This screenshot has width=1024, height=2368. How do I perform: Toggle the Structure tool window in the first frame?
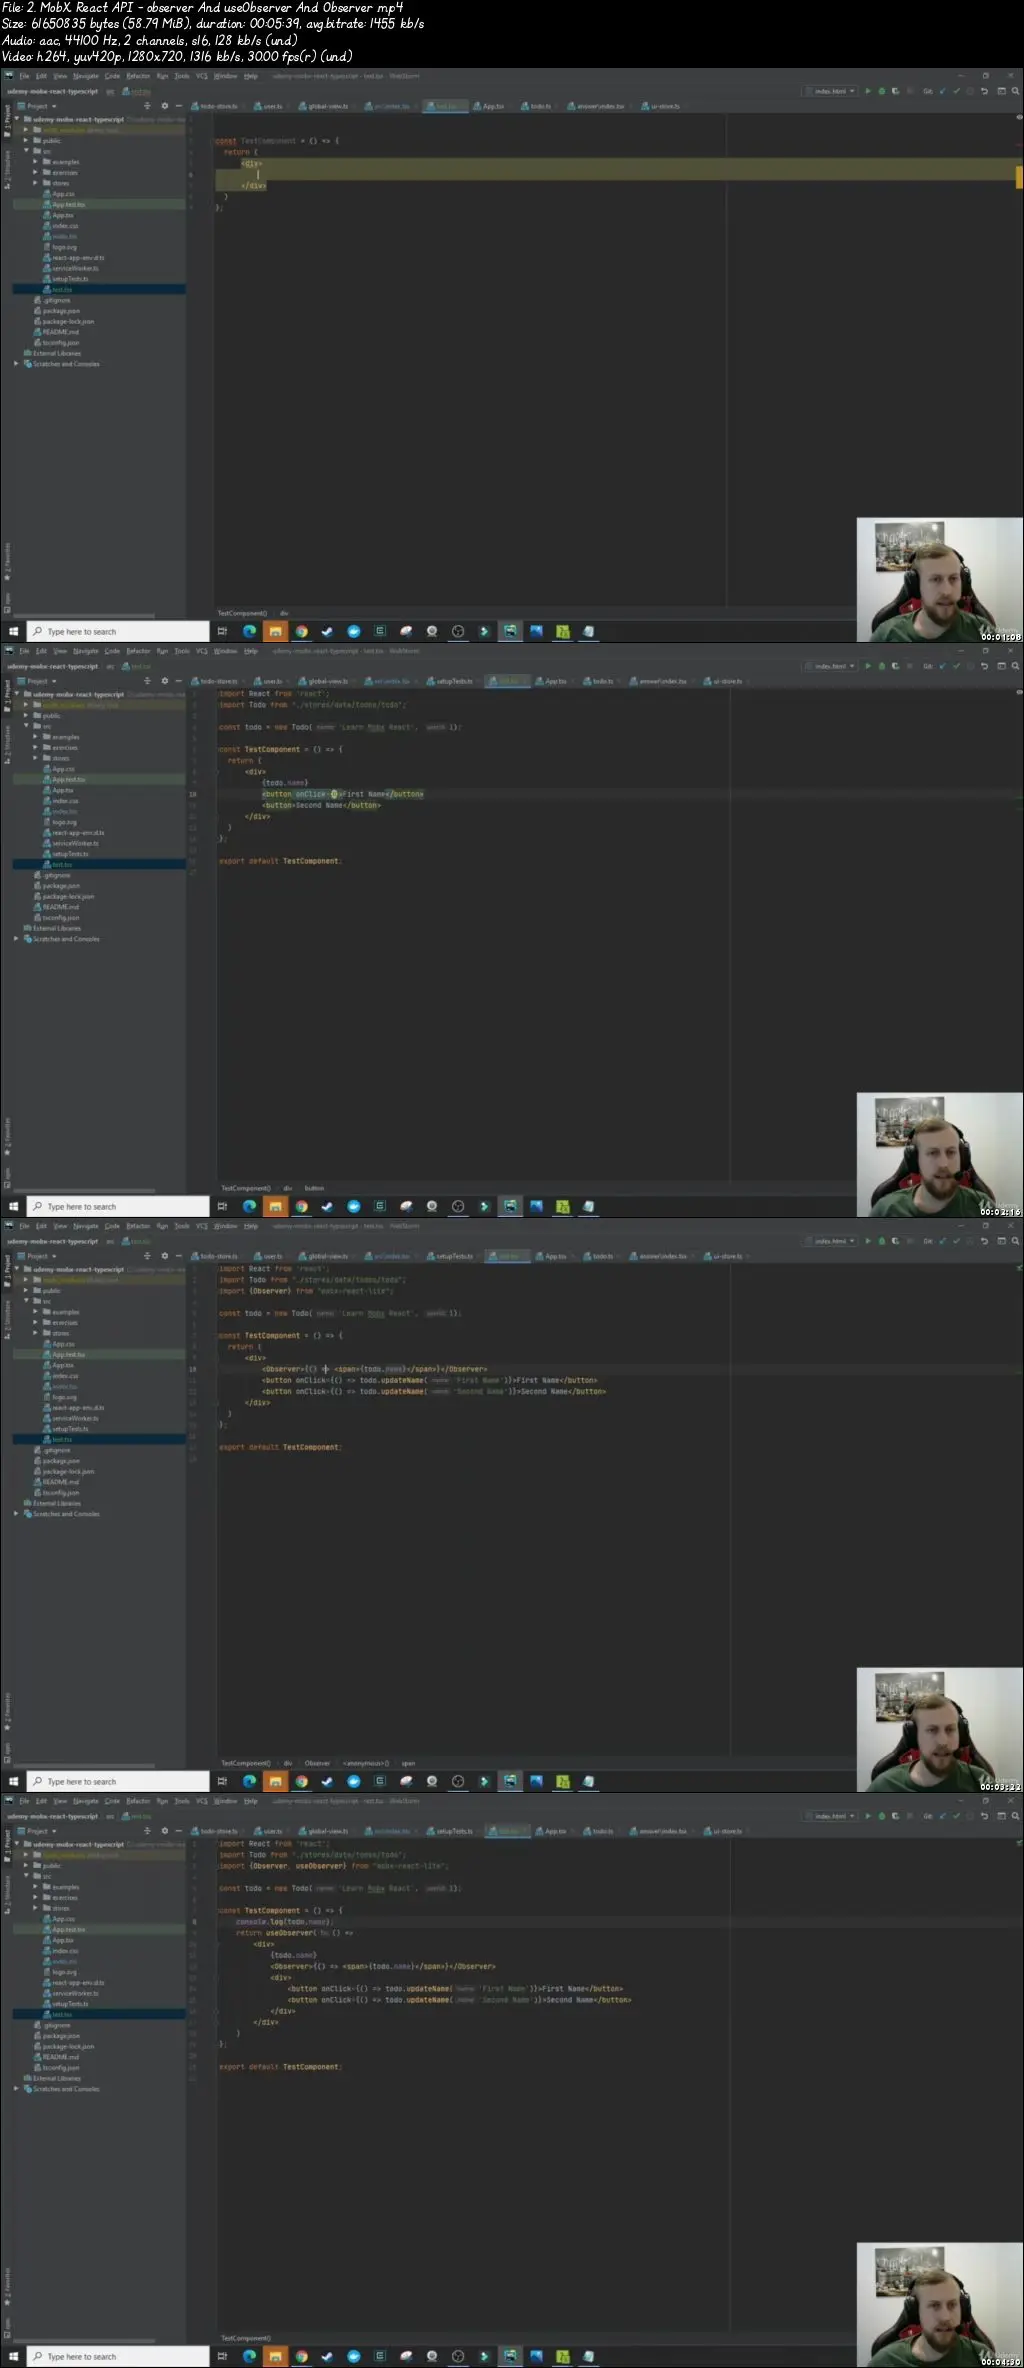[x=7, y=169]
